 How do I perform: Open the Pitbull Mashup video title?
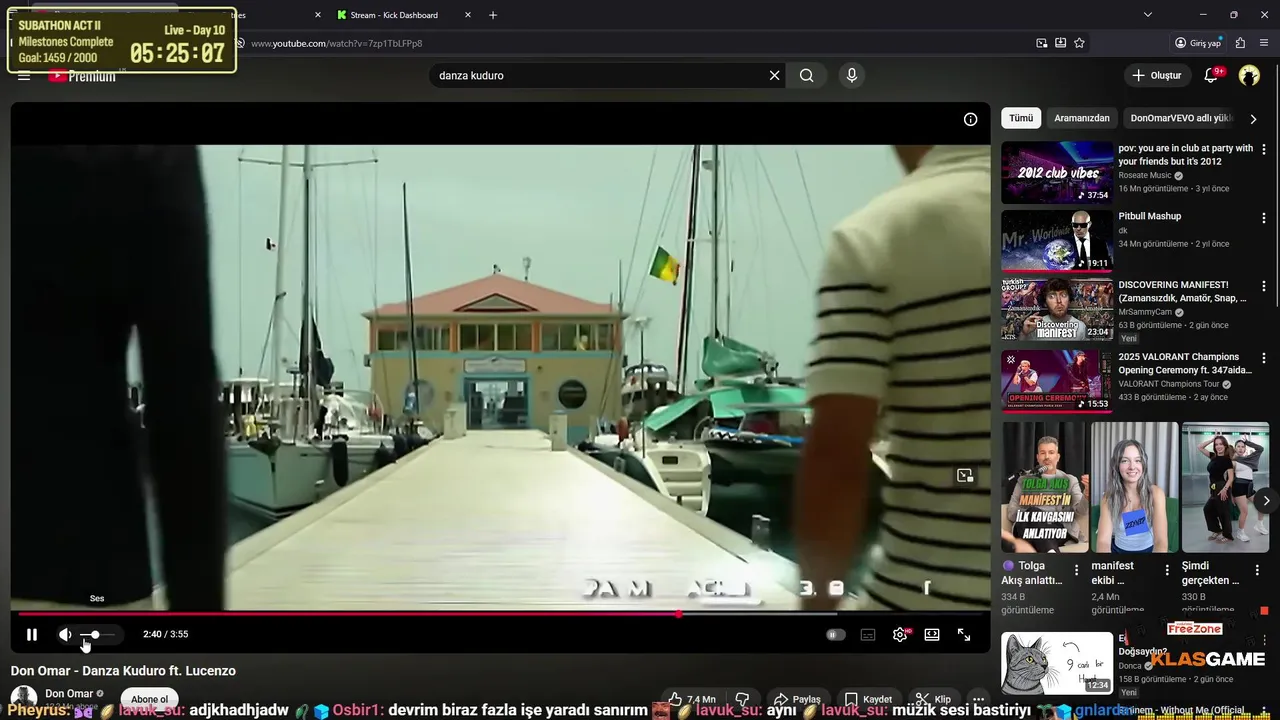tap(1150, 216)
